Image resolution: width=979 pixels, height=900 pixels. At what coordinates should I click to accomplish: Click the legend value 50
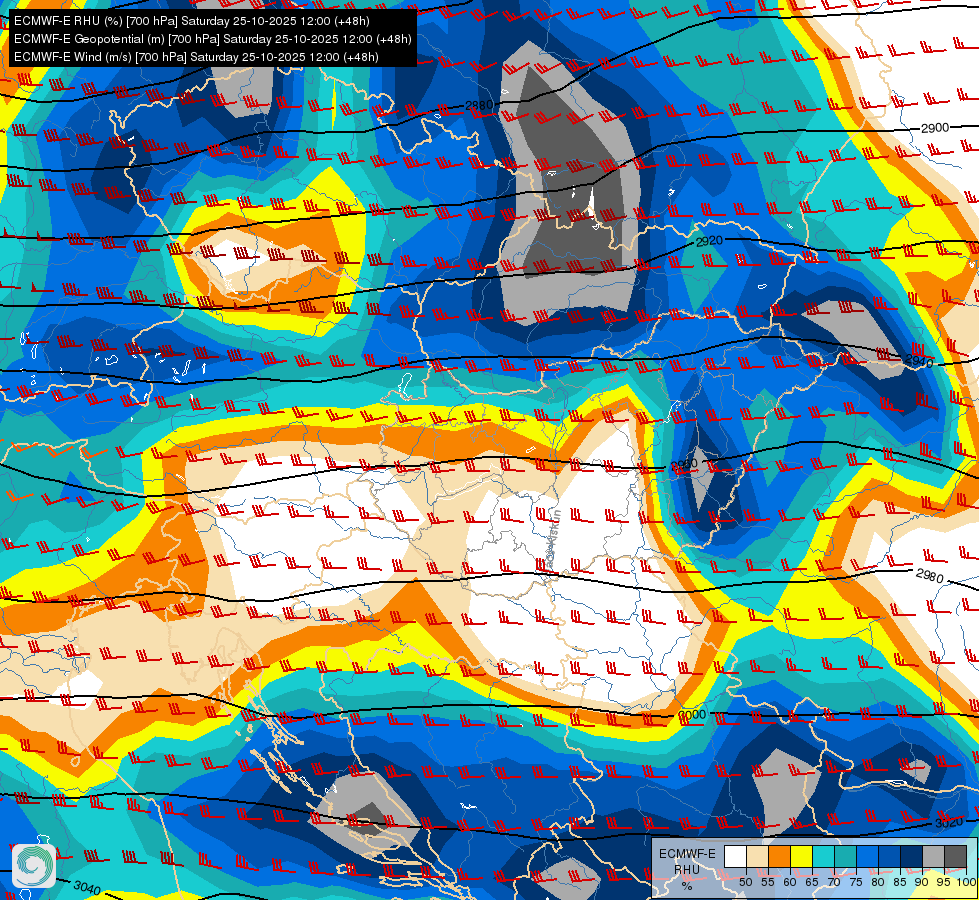click(745, 883)
